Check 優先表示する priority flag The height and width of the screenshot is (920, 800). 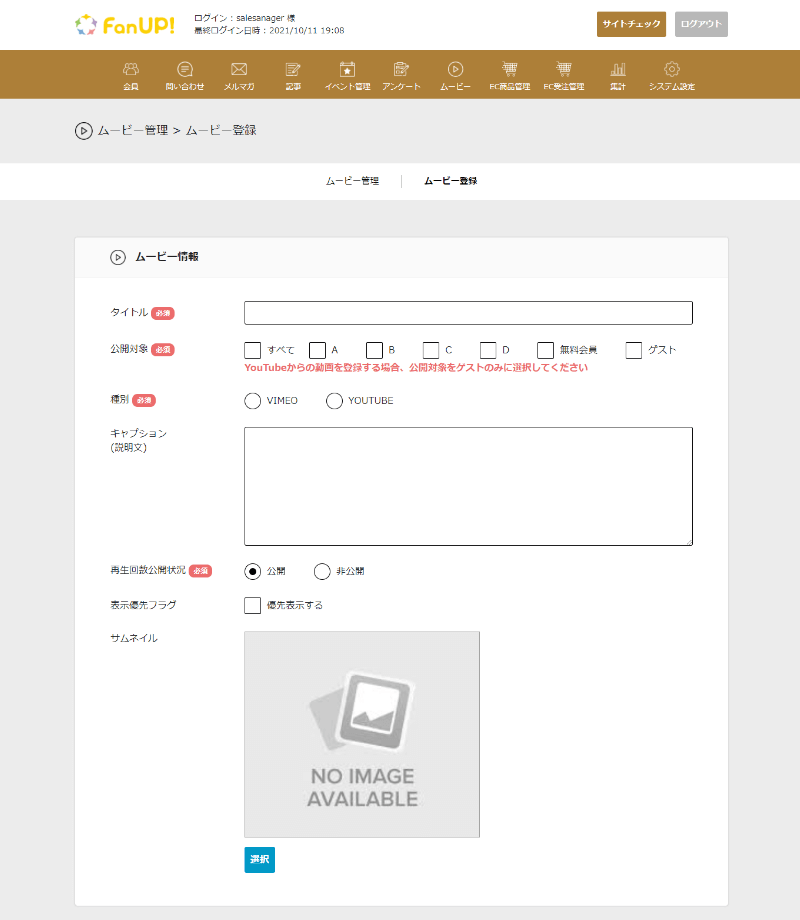(x=253, y=605)
